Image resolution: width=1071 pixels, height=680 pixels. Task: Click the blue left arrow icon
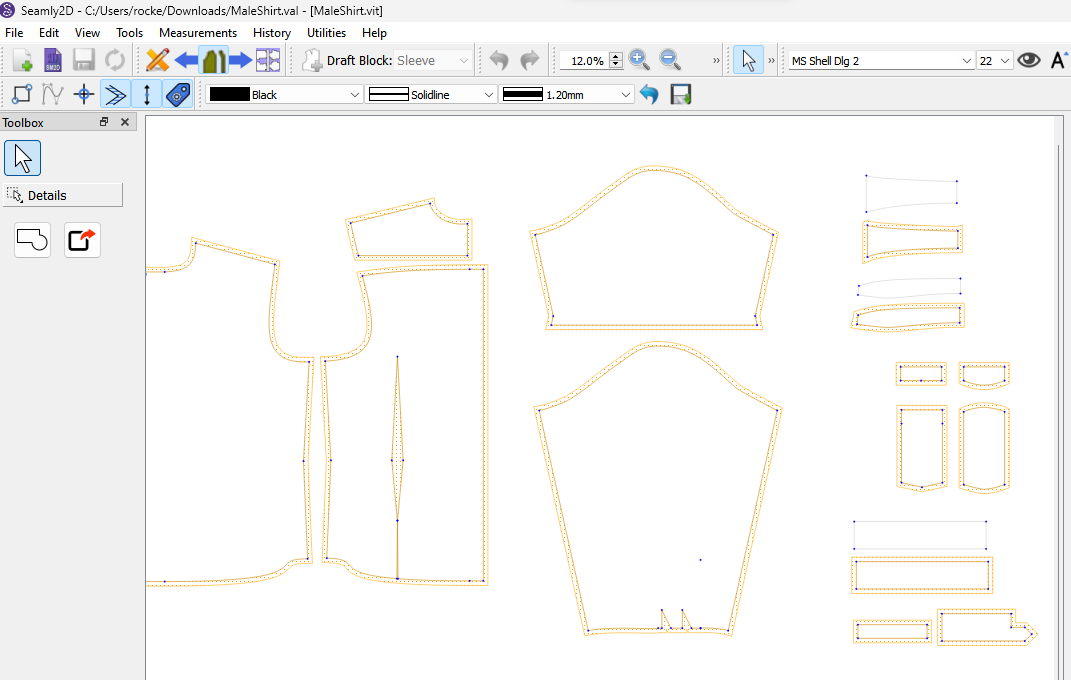pos(186,60)
